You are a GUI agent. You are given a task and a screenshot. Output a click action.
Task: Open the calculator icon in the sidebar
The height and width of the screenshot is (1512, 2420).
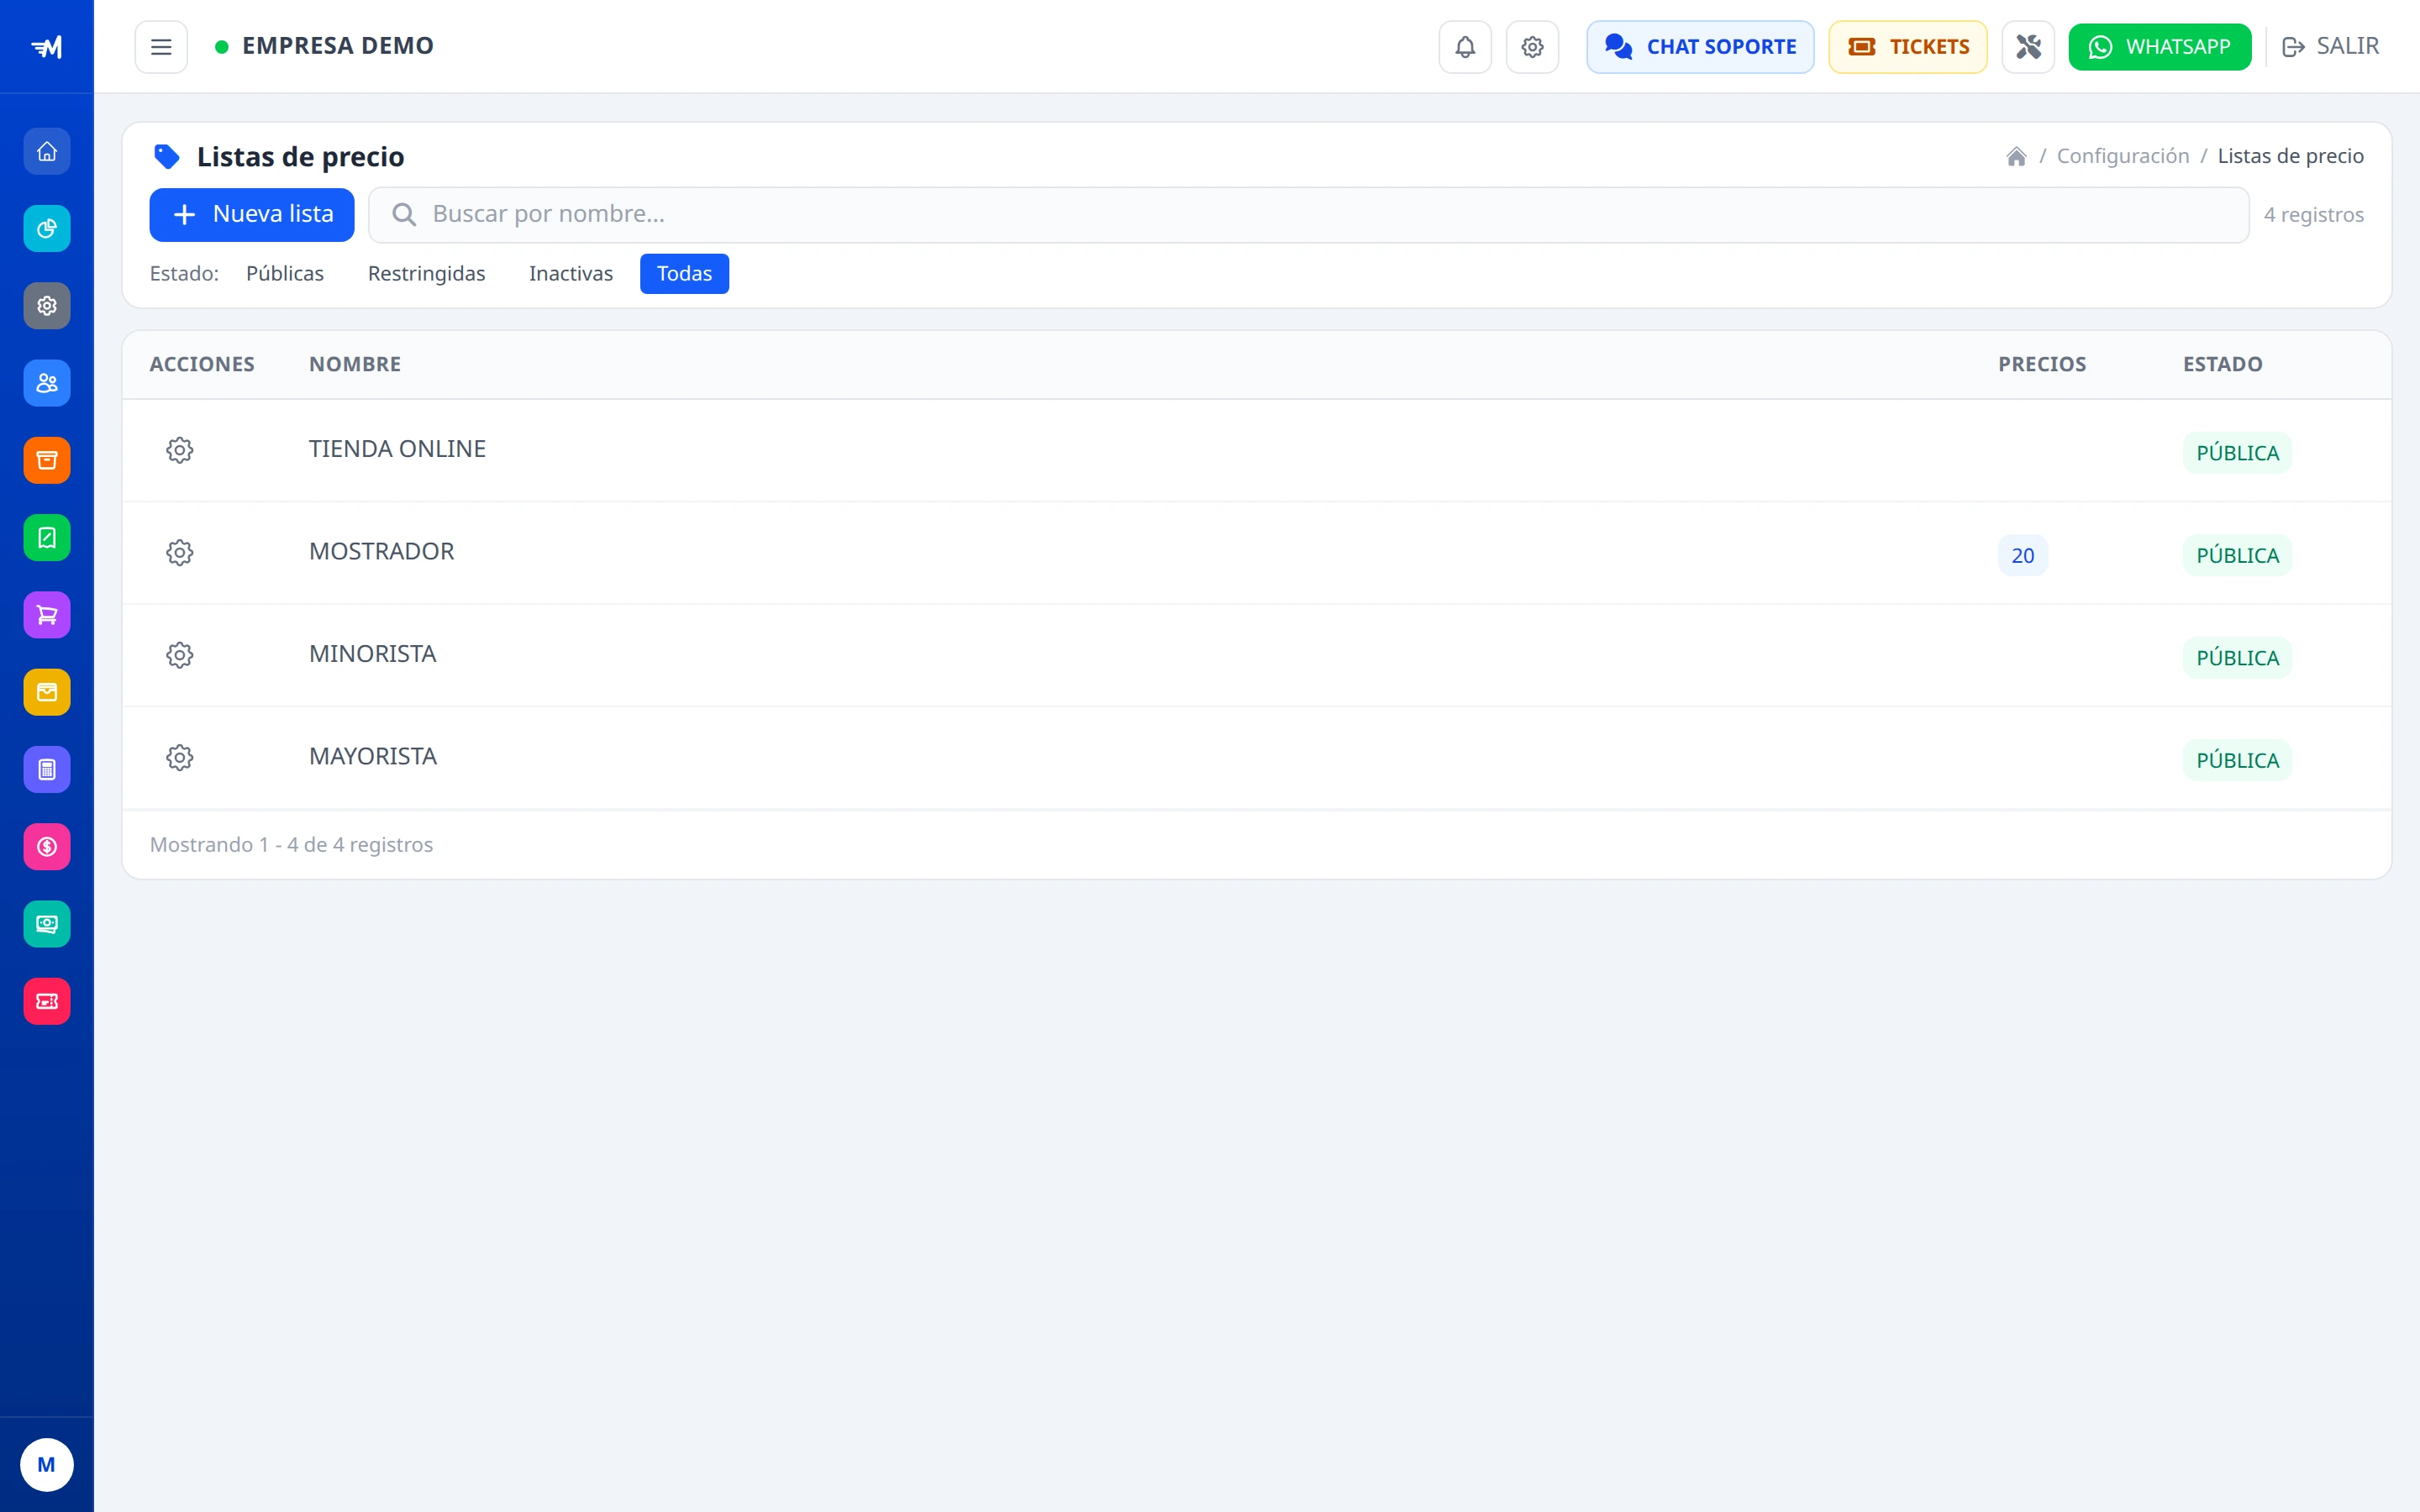click(47, 769)
